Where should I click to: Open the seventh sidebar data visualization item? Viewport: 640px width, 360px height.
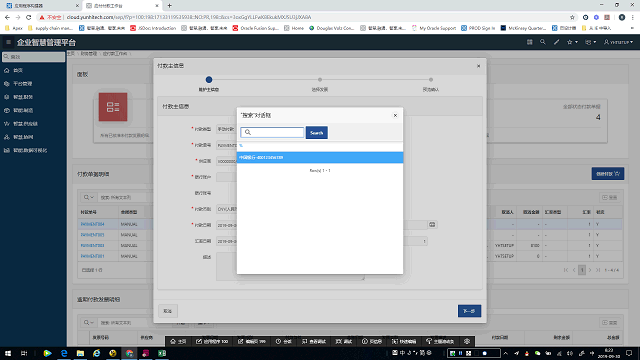[33, 150]
